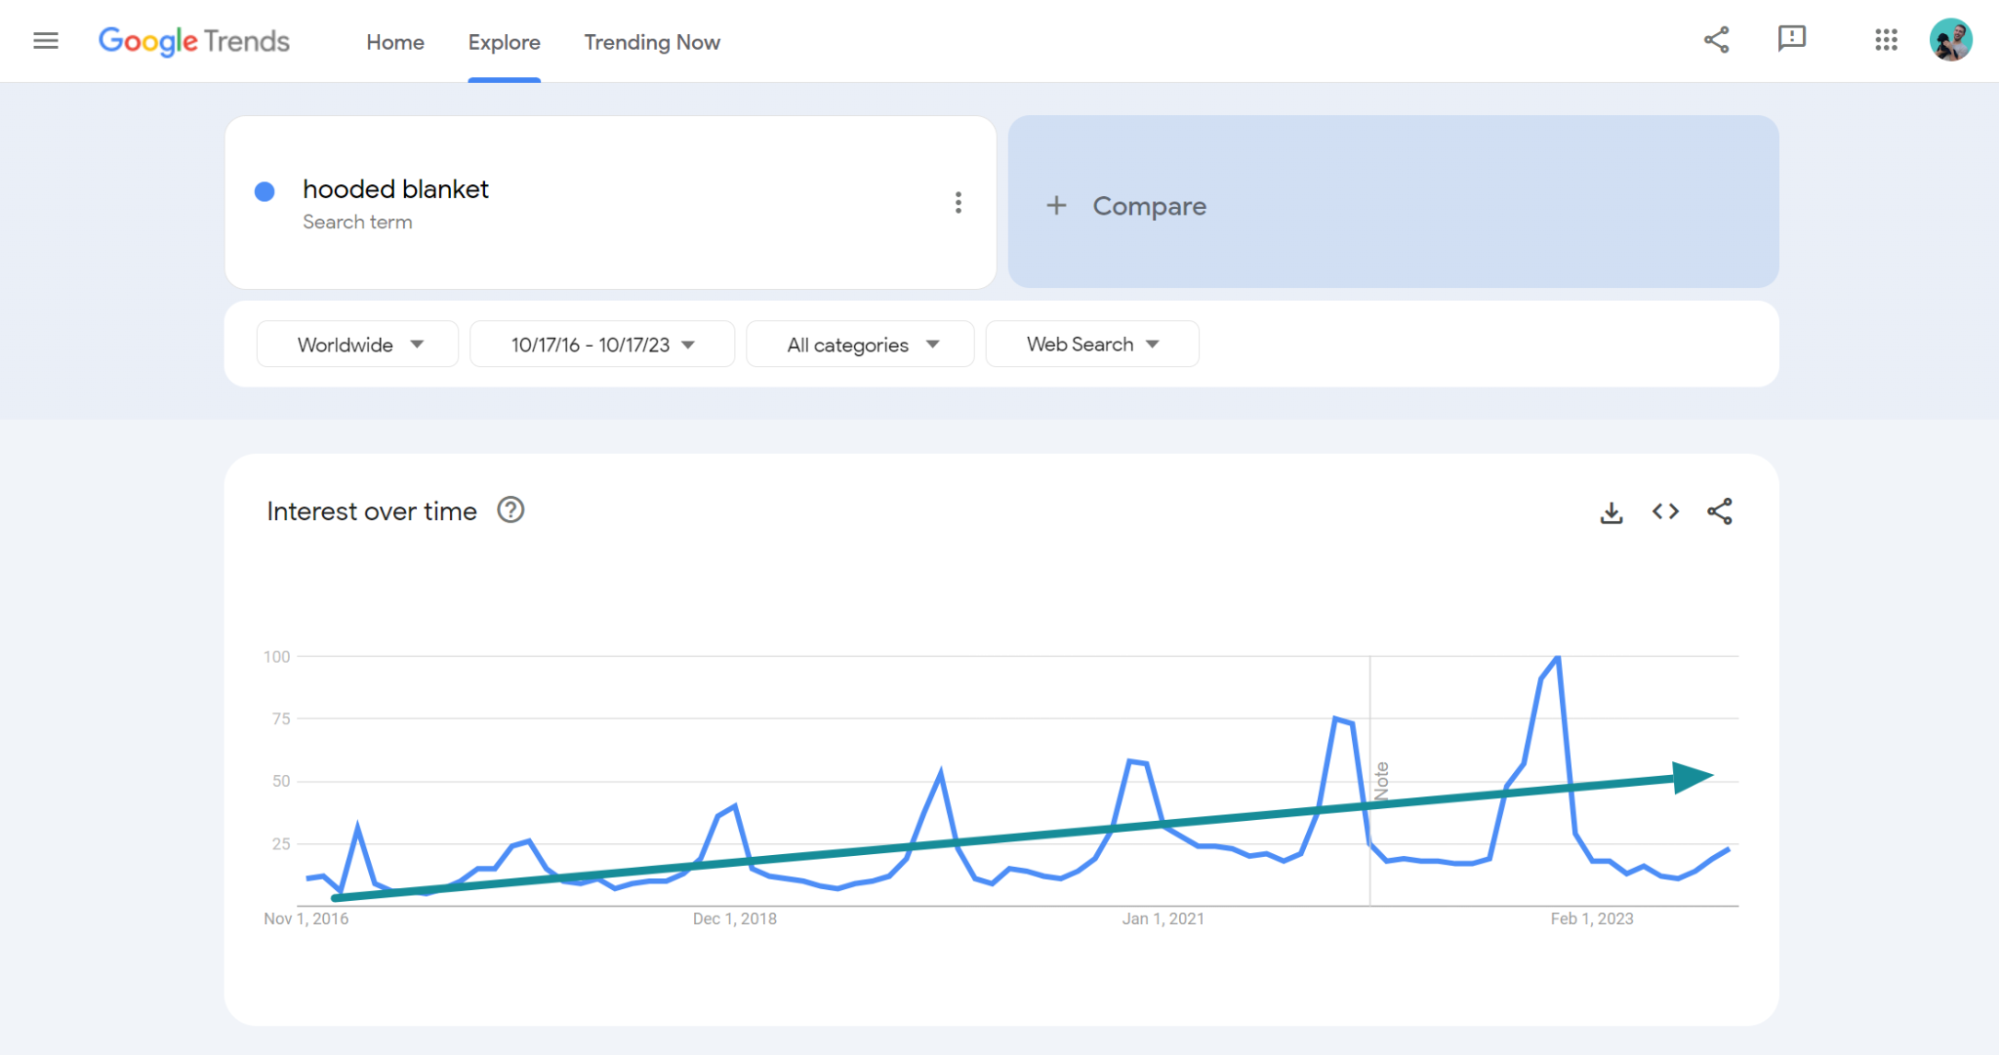Open the Trending Now section
1999x1056 pixels.
[651, 42]
